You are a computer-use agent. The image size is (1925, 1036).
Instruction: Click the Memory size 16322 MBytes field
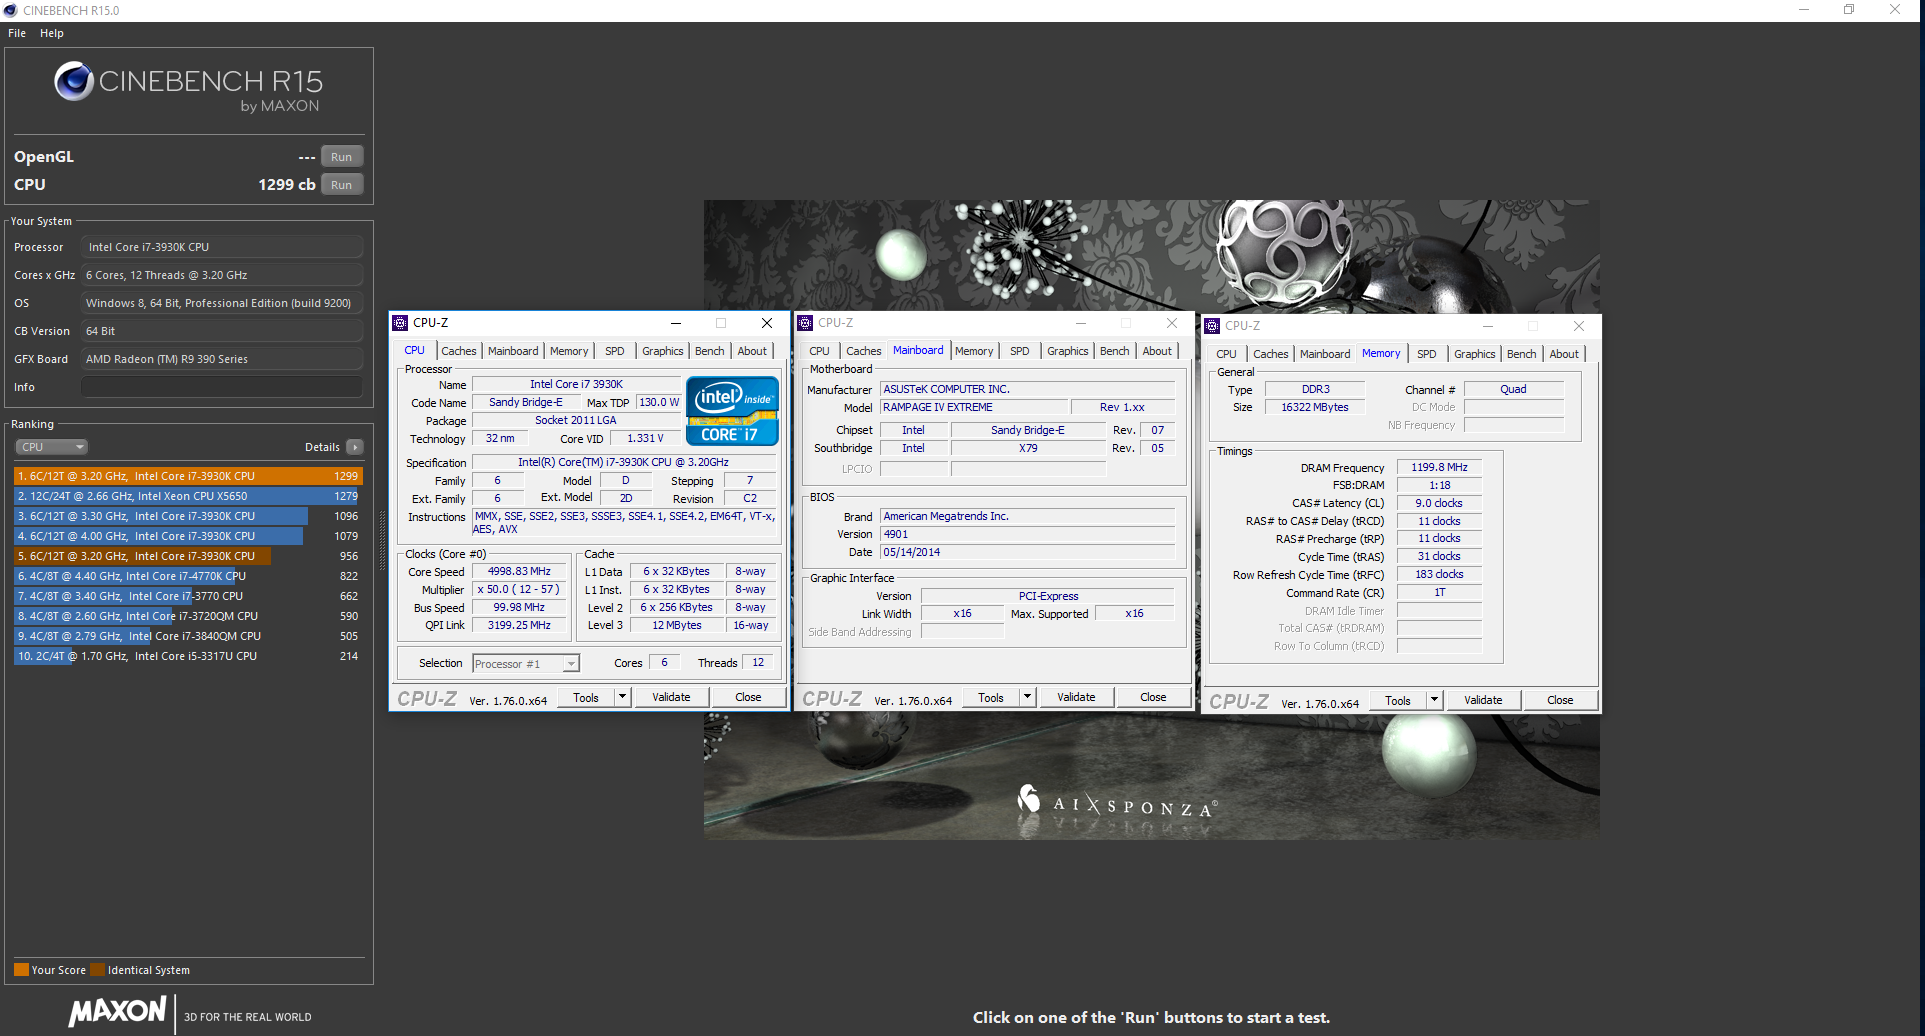coord(1315,407)
